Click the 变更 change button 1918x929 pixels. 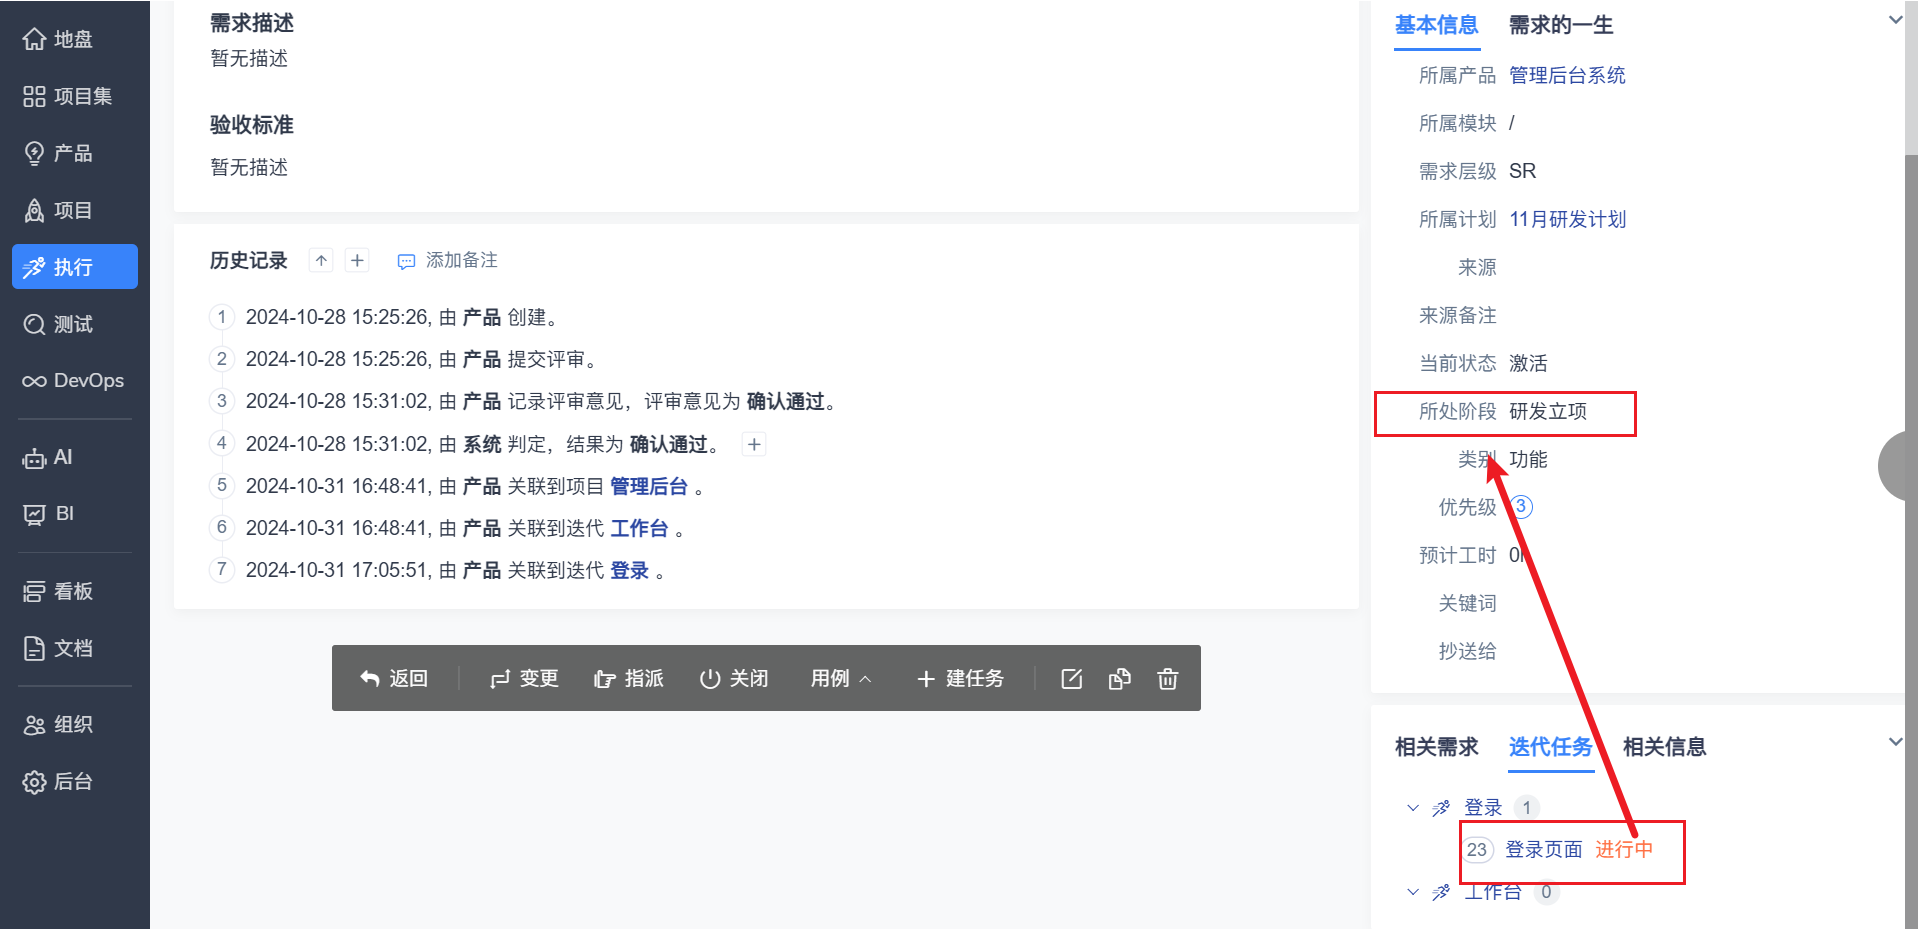524,678
